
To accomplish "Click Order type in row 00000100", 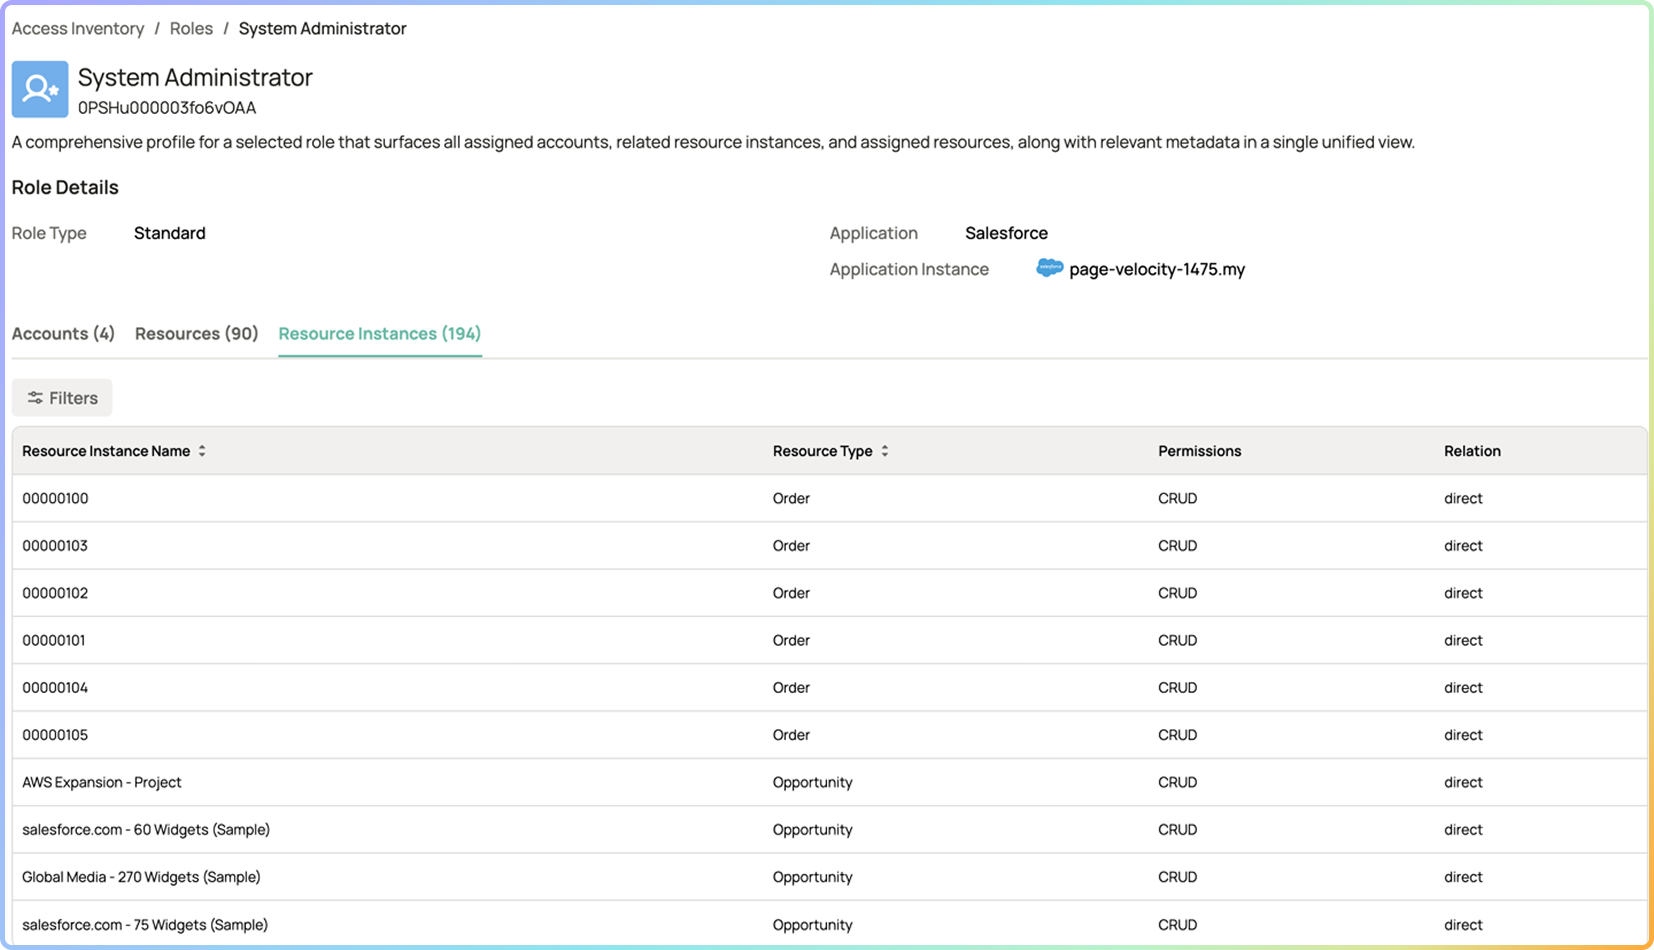I will click(791, 498).
